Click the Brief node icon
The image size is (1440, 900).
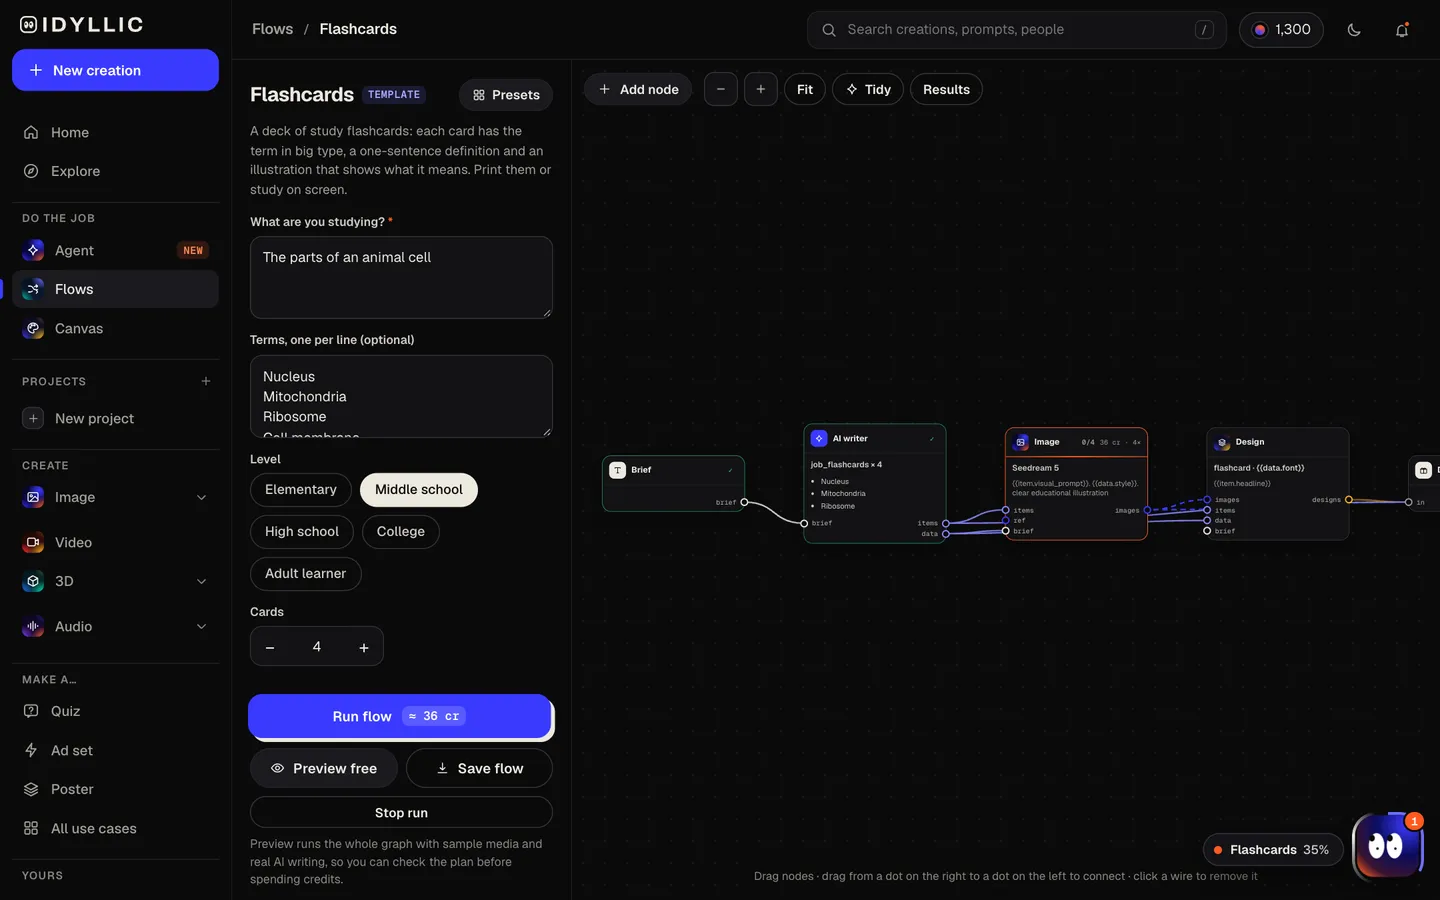(618, 470)
